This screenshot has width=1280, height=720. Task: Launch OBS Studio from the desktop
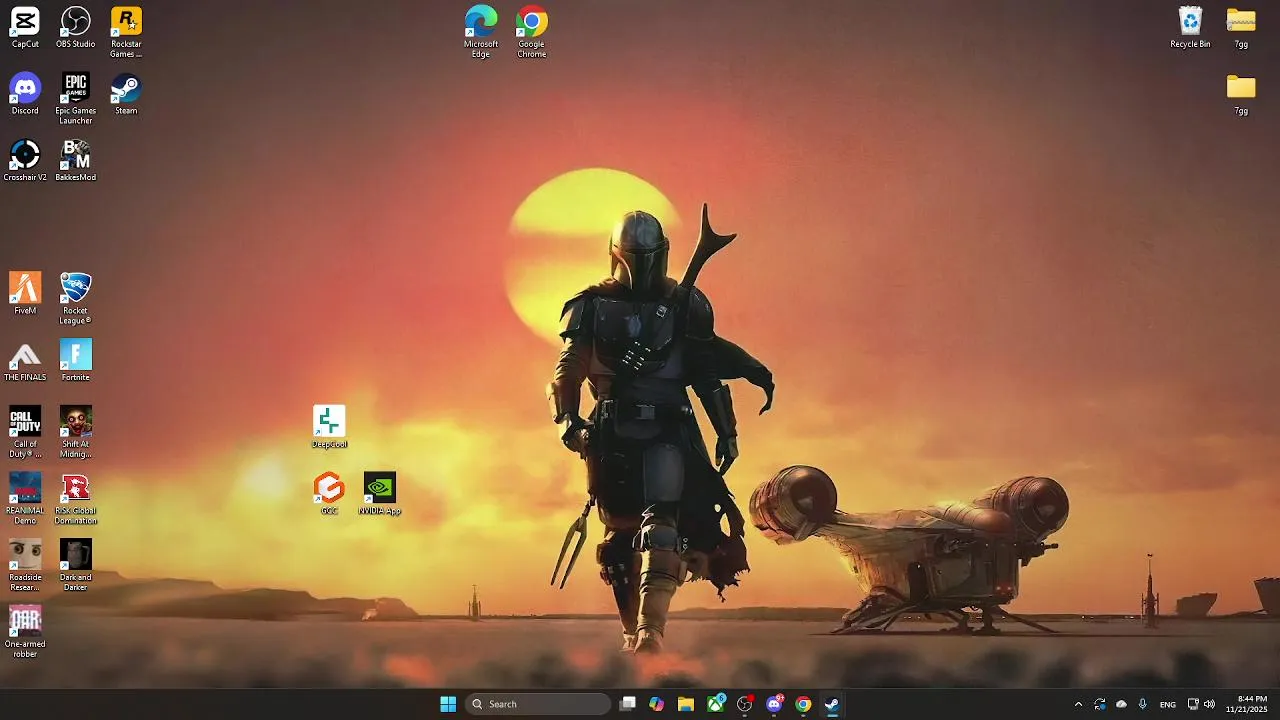76,28
